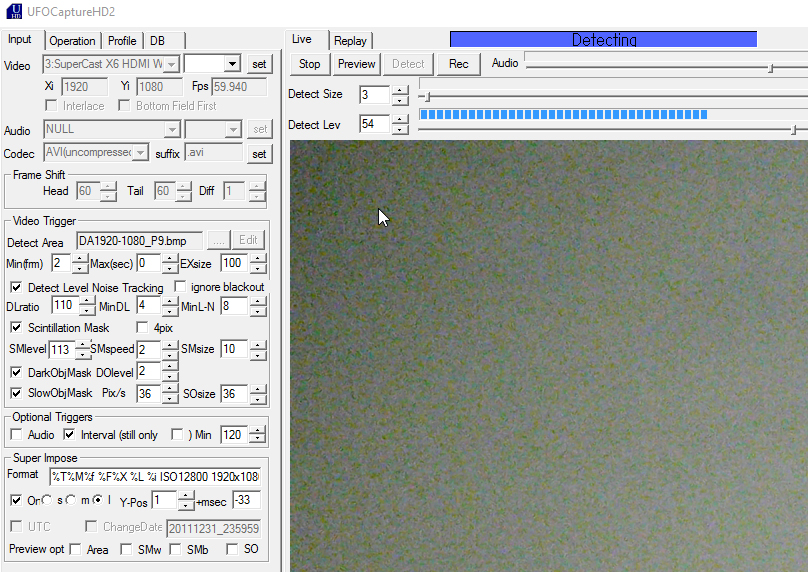This screenshot has width=808, height=572.
Task: Increase Y-Pos value with up arrow
Action: coord(186,495)
